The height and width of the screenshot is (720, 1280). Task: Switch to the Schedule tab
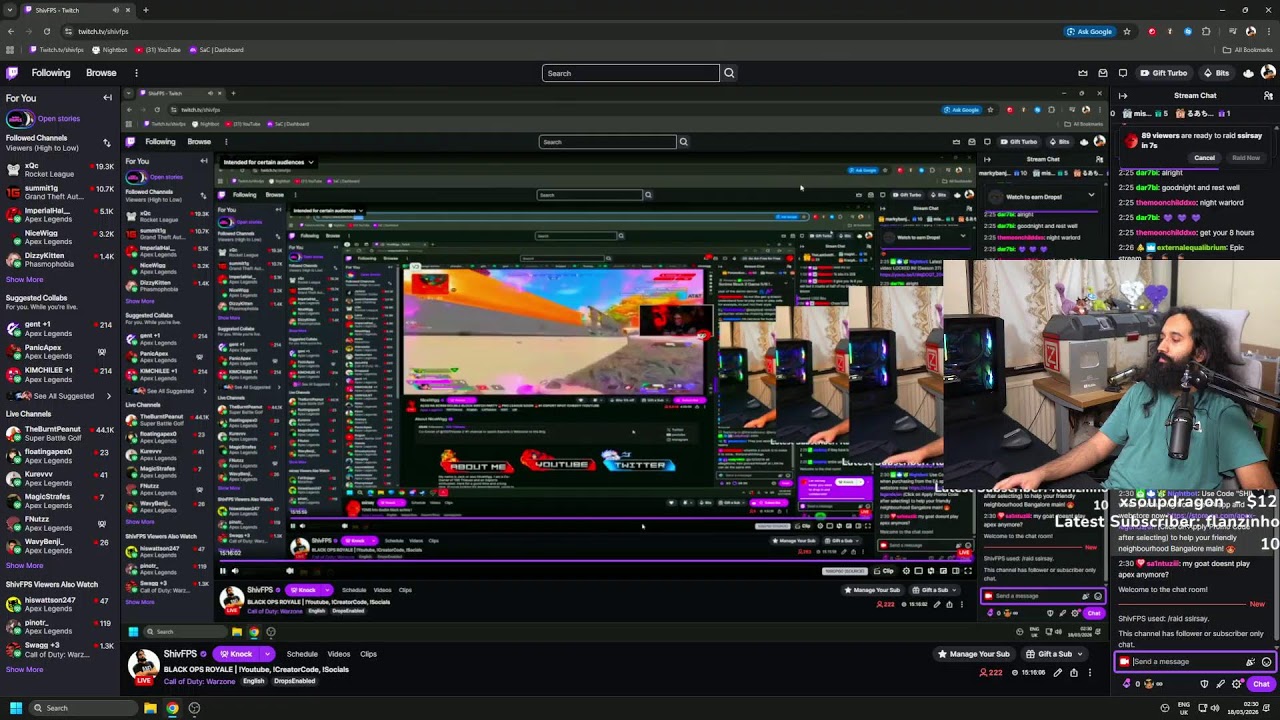(302, 654)
